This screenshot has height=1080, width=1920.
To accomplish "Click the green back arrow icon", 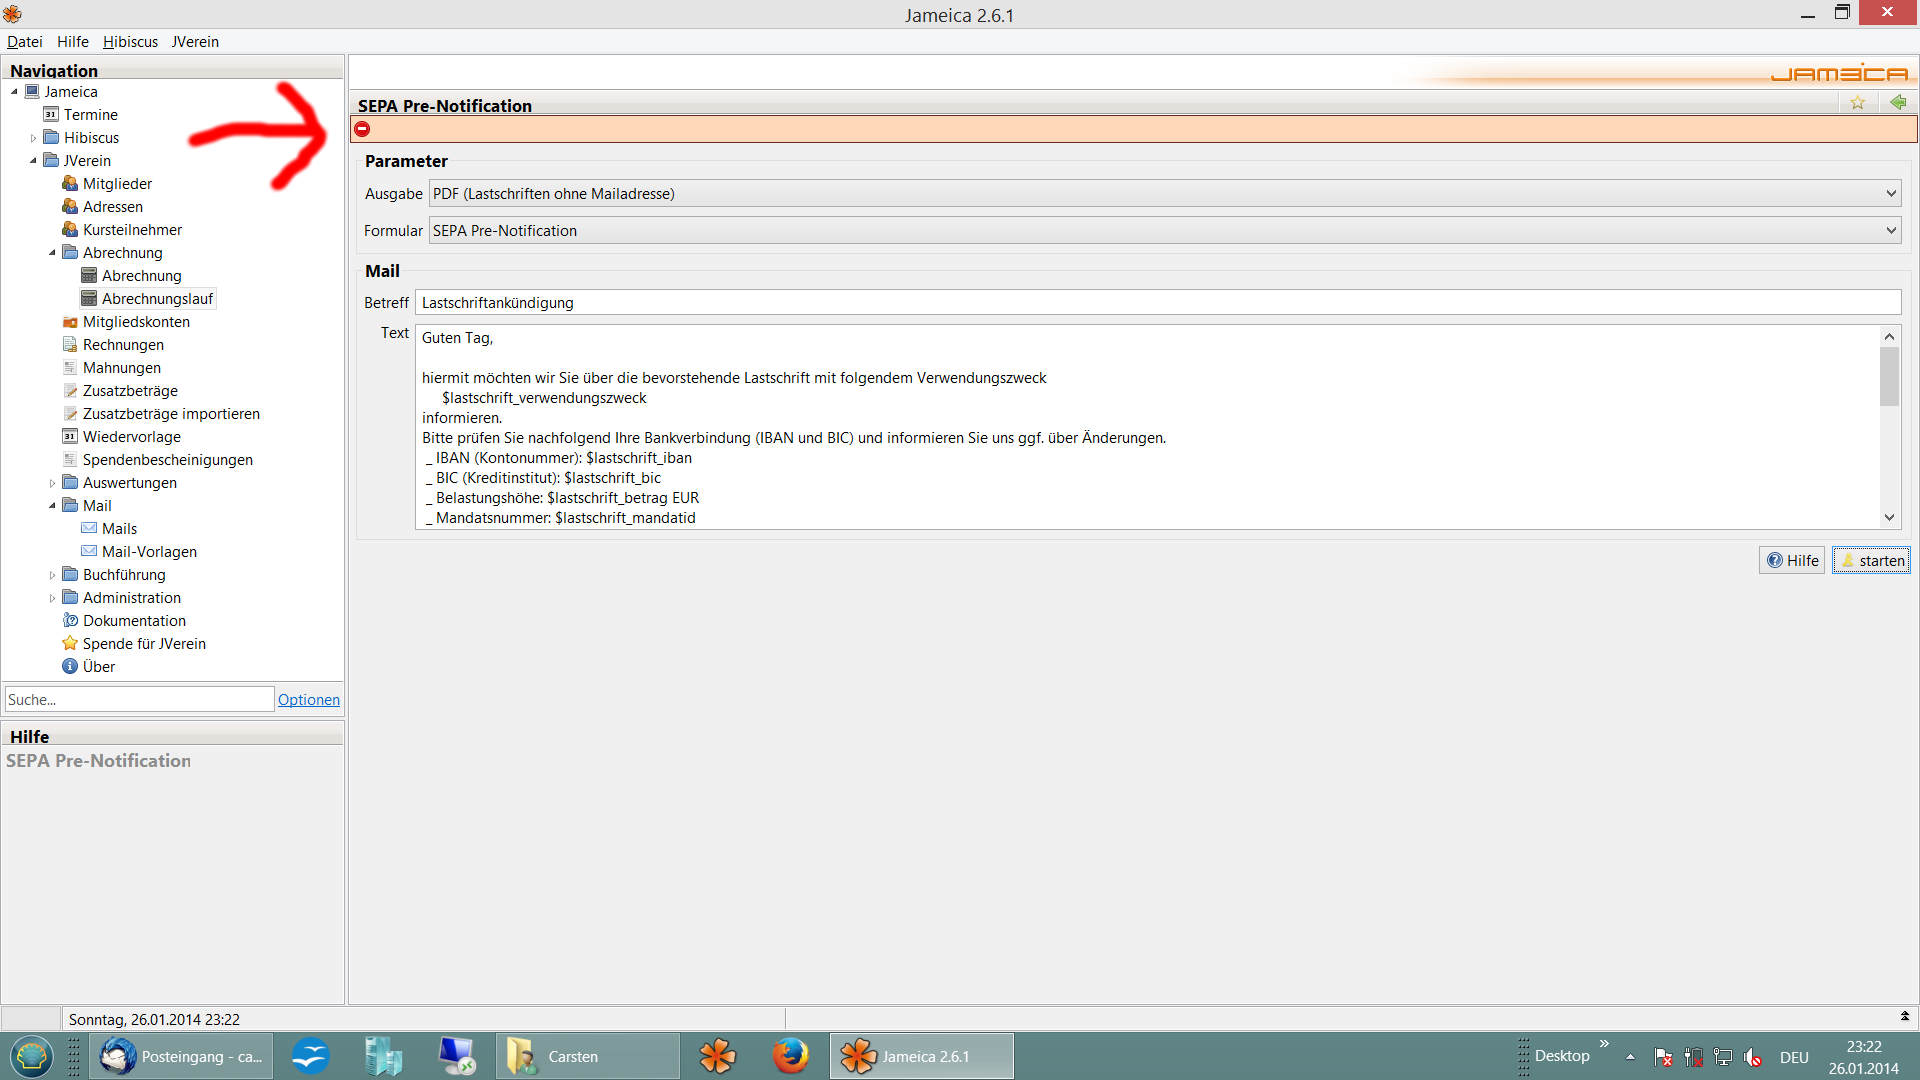I will click(1898, 102).
